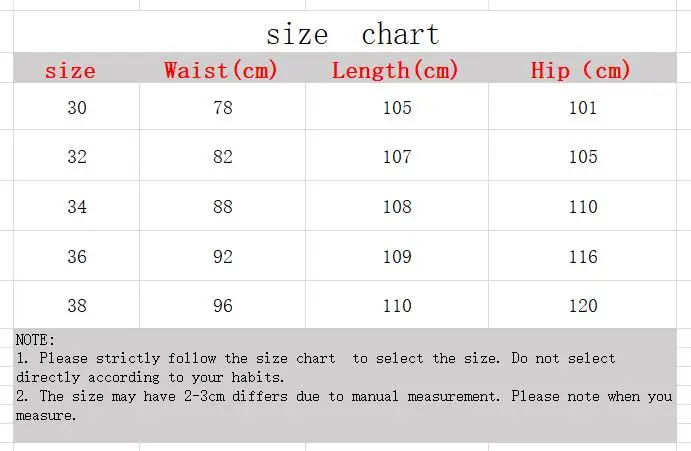Image resolution: width=691 pixels, height=451 pixels.
Task: Click hip cell showing 120
Action: [582, 305]
